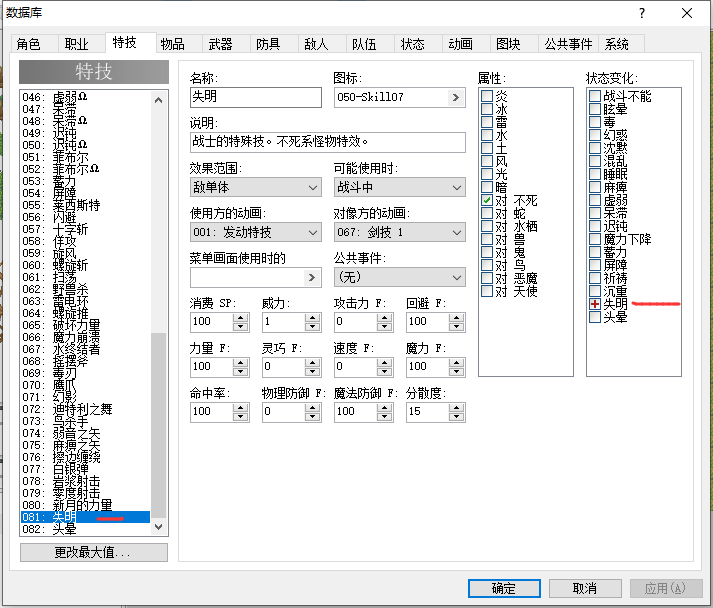Viewport: 713px width, 608px height.
Task: Click the help question mark icon
Action: [642, 13]
